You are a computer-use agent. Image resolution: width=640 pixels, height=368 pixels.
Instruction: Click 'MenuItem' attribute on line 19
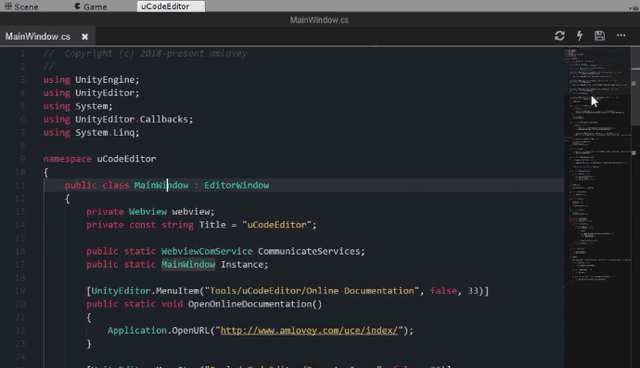(x=177, y=291)
